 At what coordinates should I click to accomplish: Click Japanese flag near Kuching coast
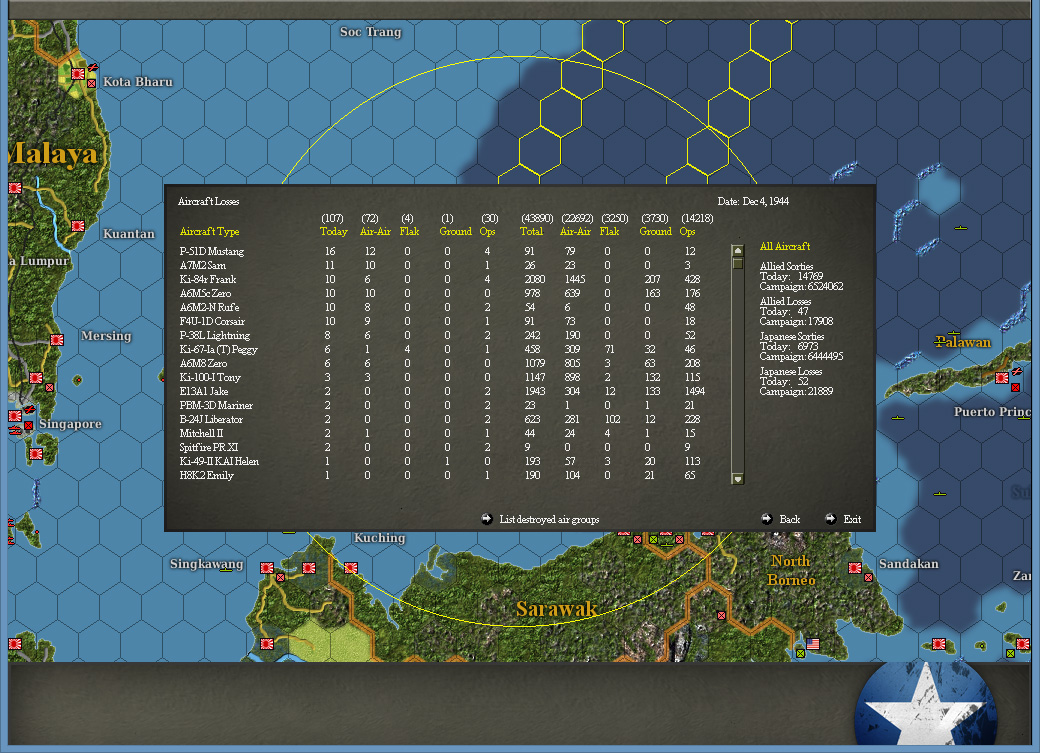tap(351, 568)
